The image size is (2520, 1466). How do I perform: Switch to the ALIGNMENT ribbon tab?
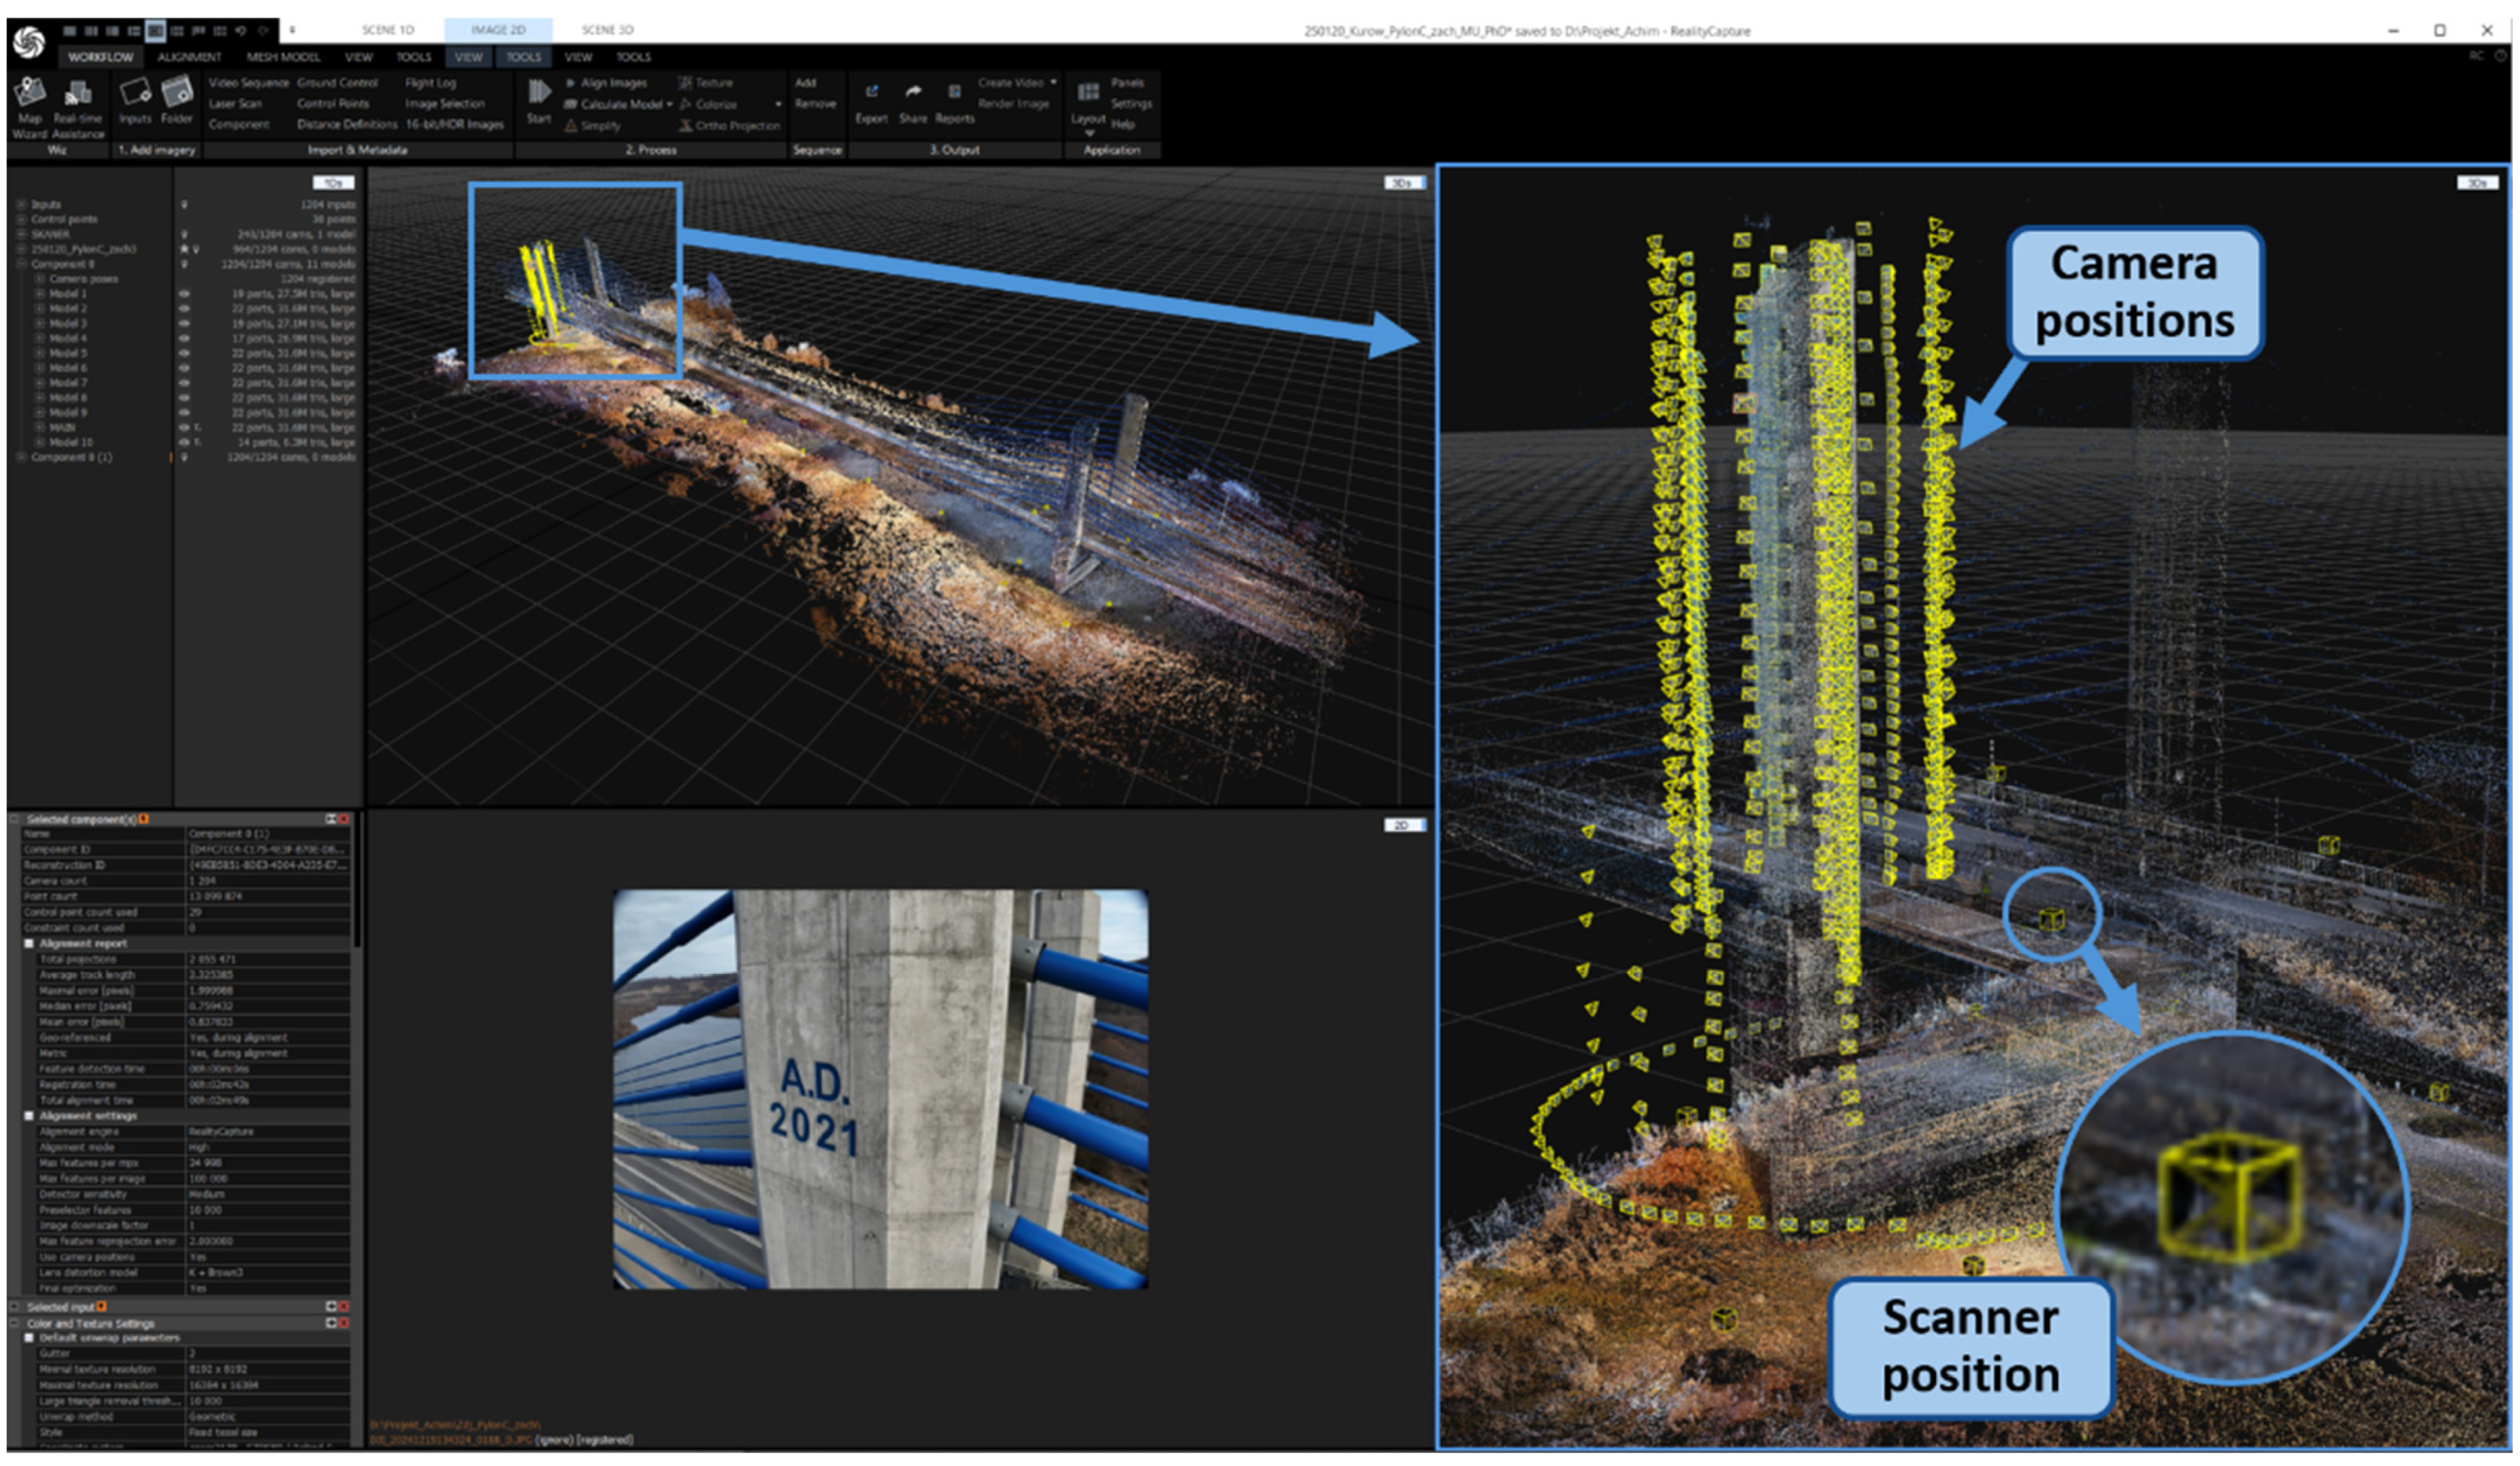click(x=189, y=57)
